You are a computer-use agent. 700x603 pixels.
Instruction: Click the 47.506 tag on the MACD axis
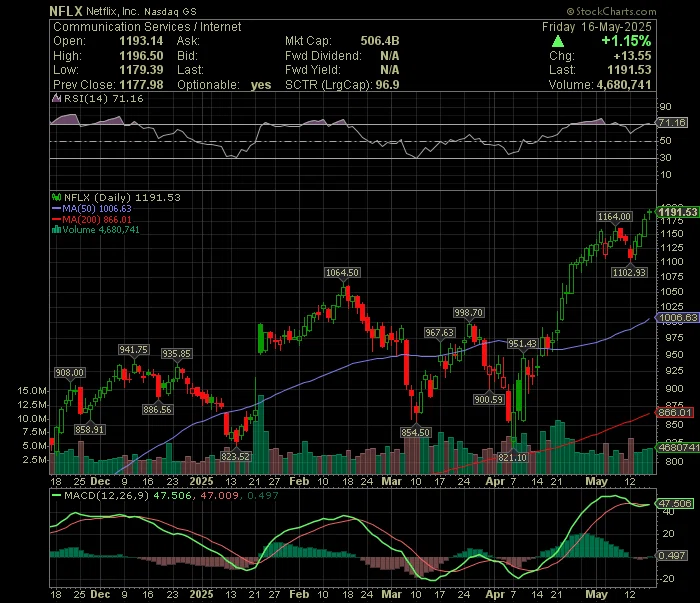coord(675,503)
